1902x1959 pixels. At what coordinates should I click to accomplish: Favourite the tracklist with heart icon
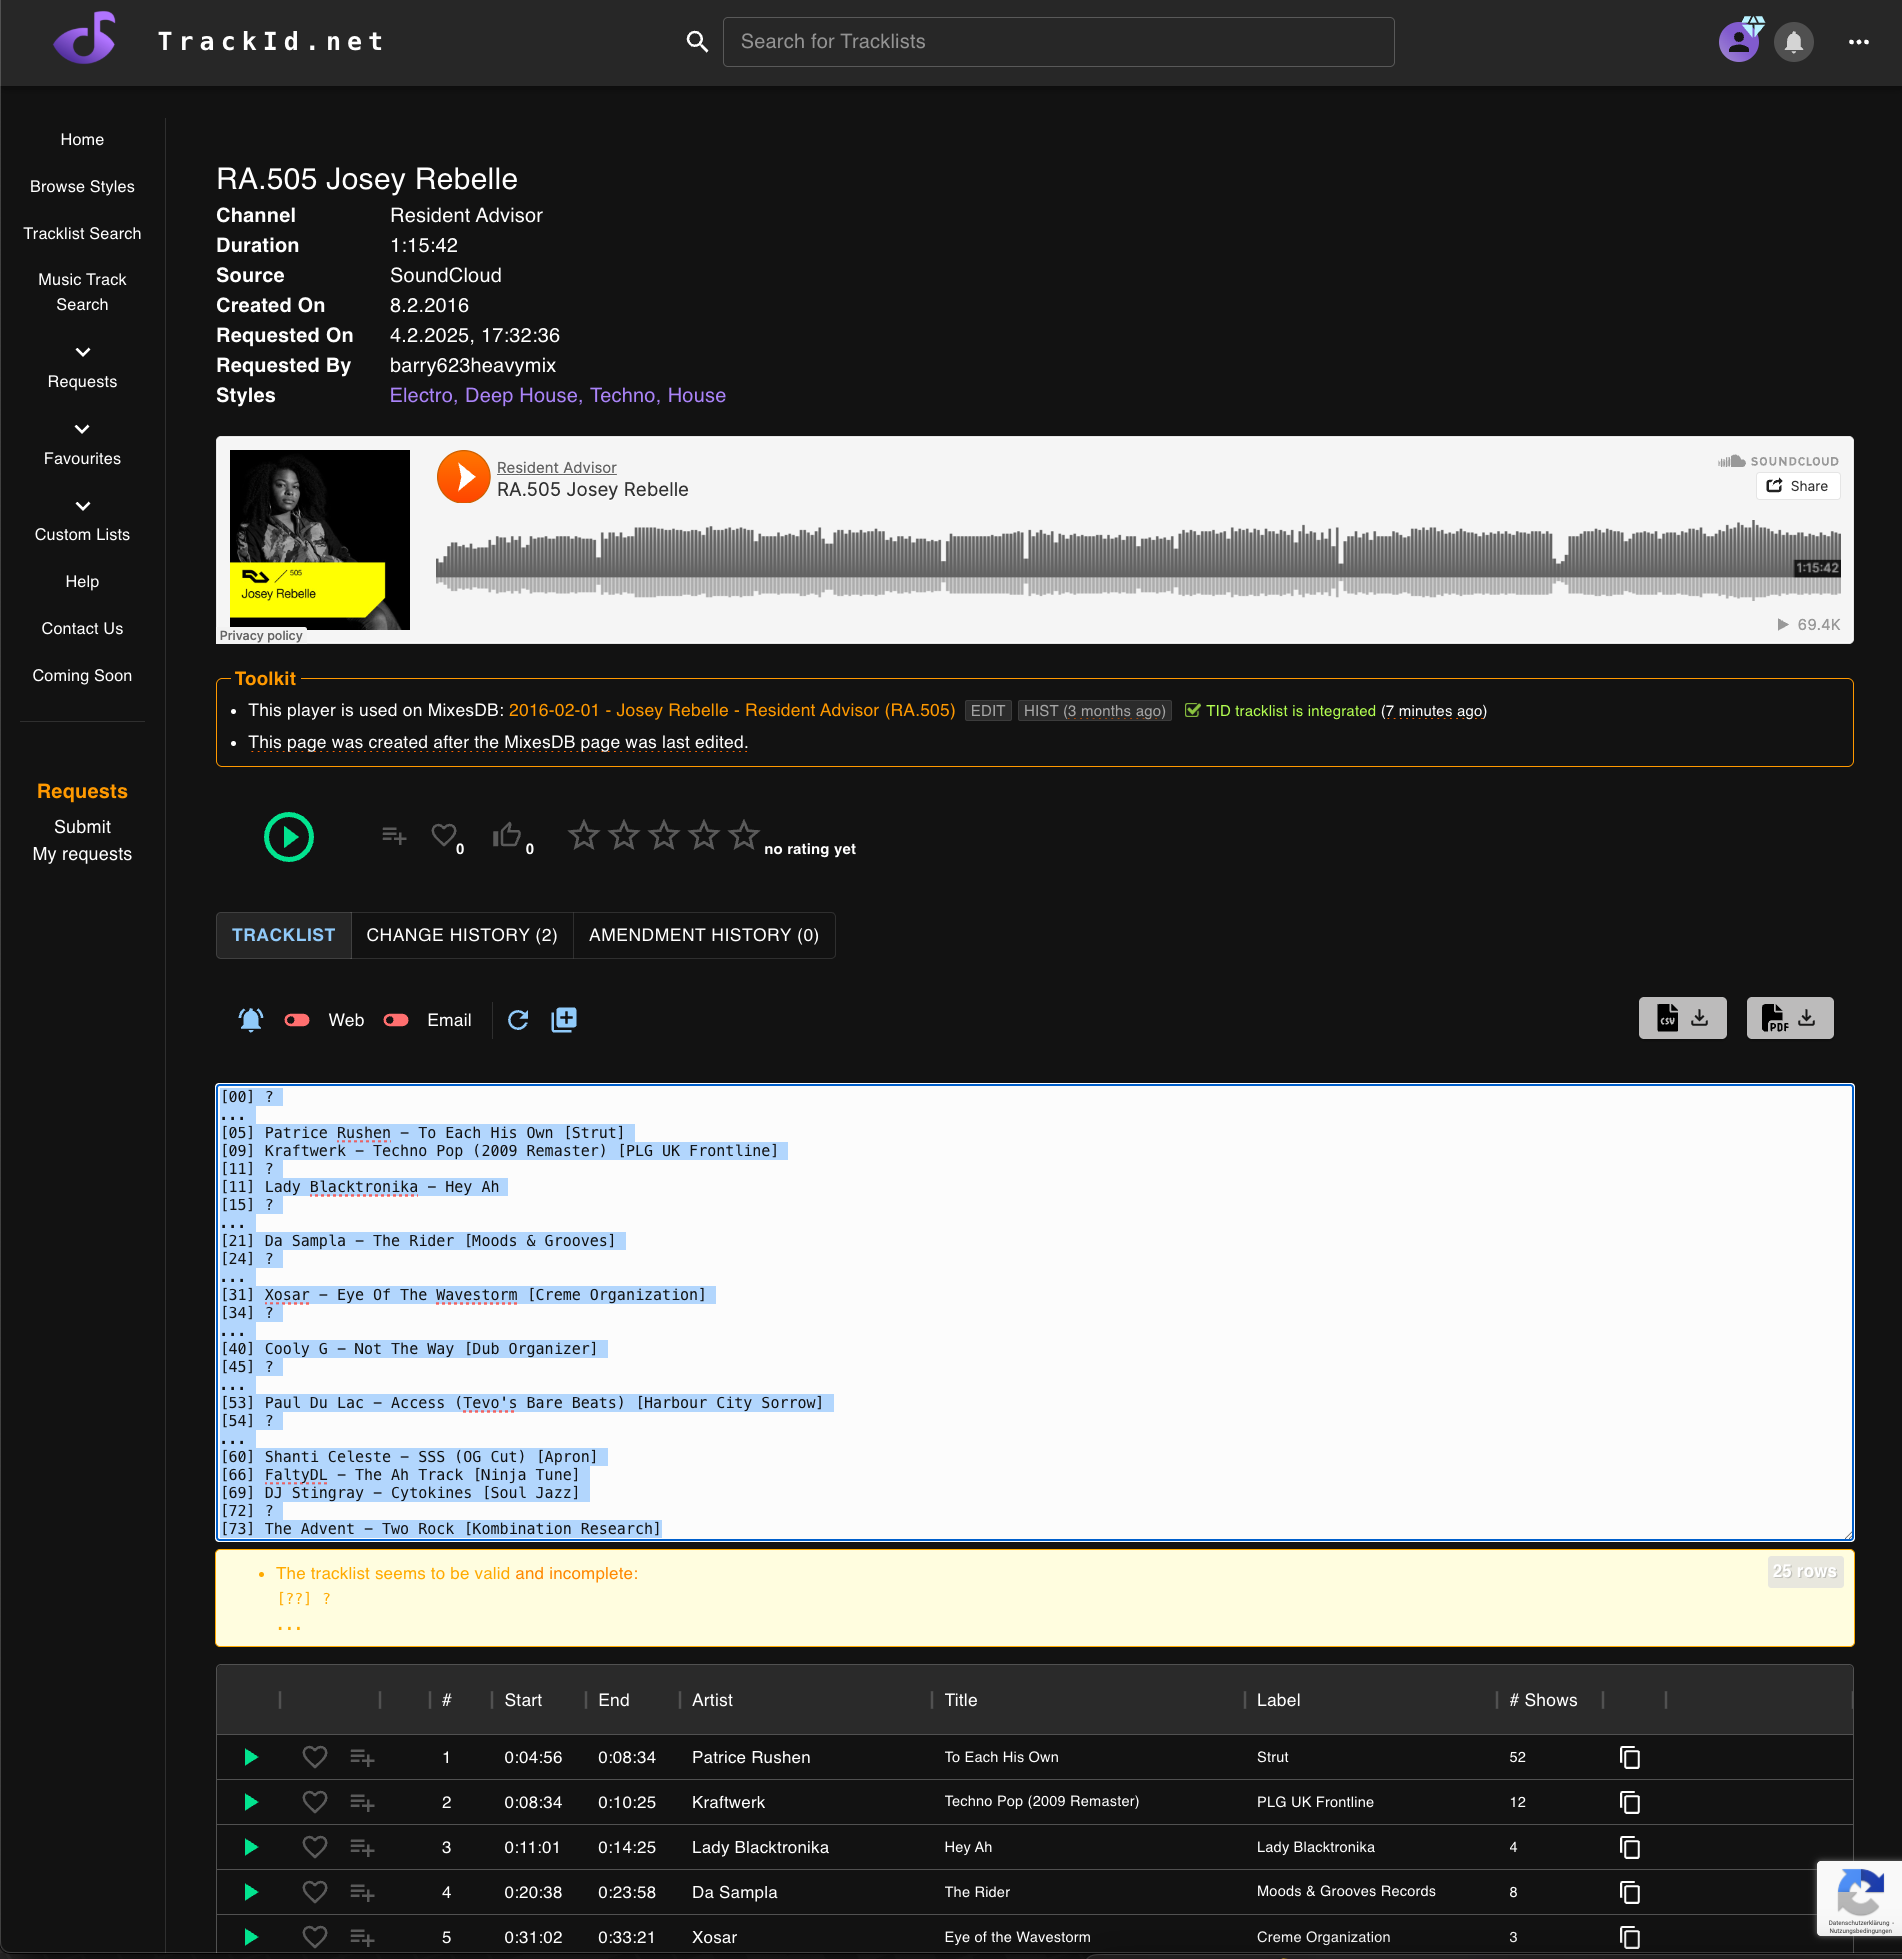click(x=443, y=835)
